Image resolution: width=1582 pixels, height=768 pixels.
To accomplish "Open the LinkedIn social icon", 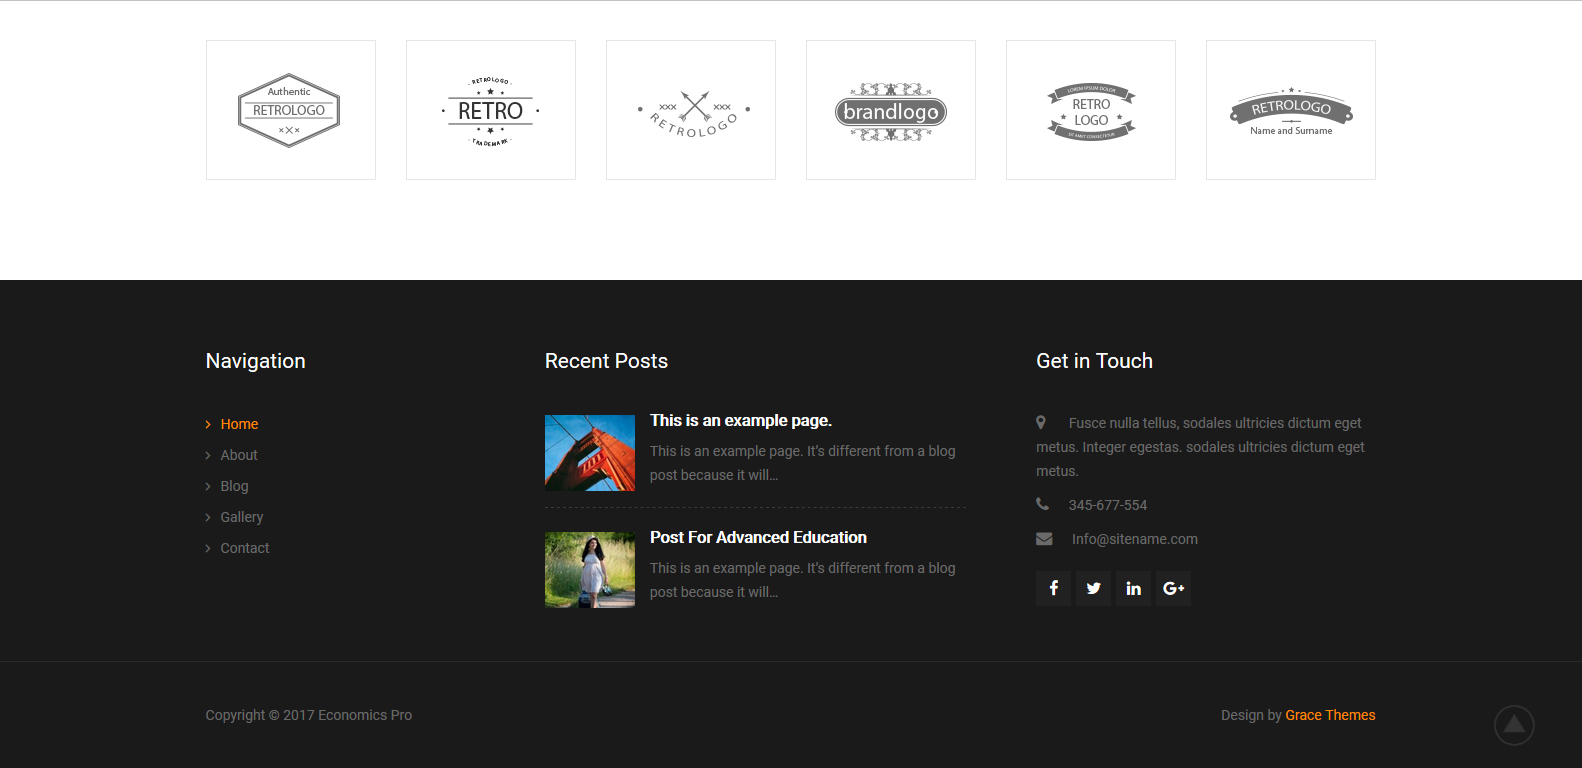I will click(x=1133, y=588).
